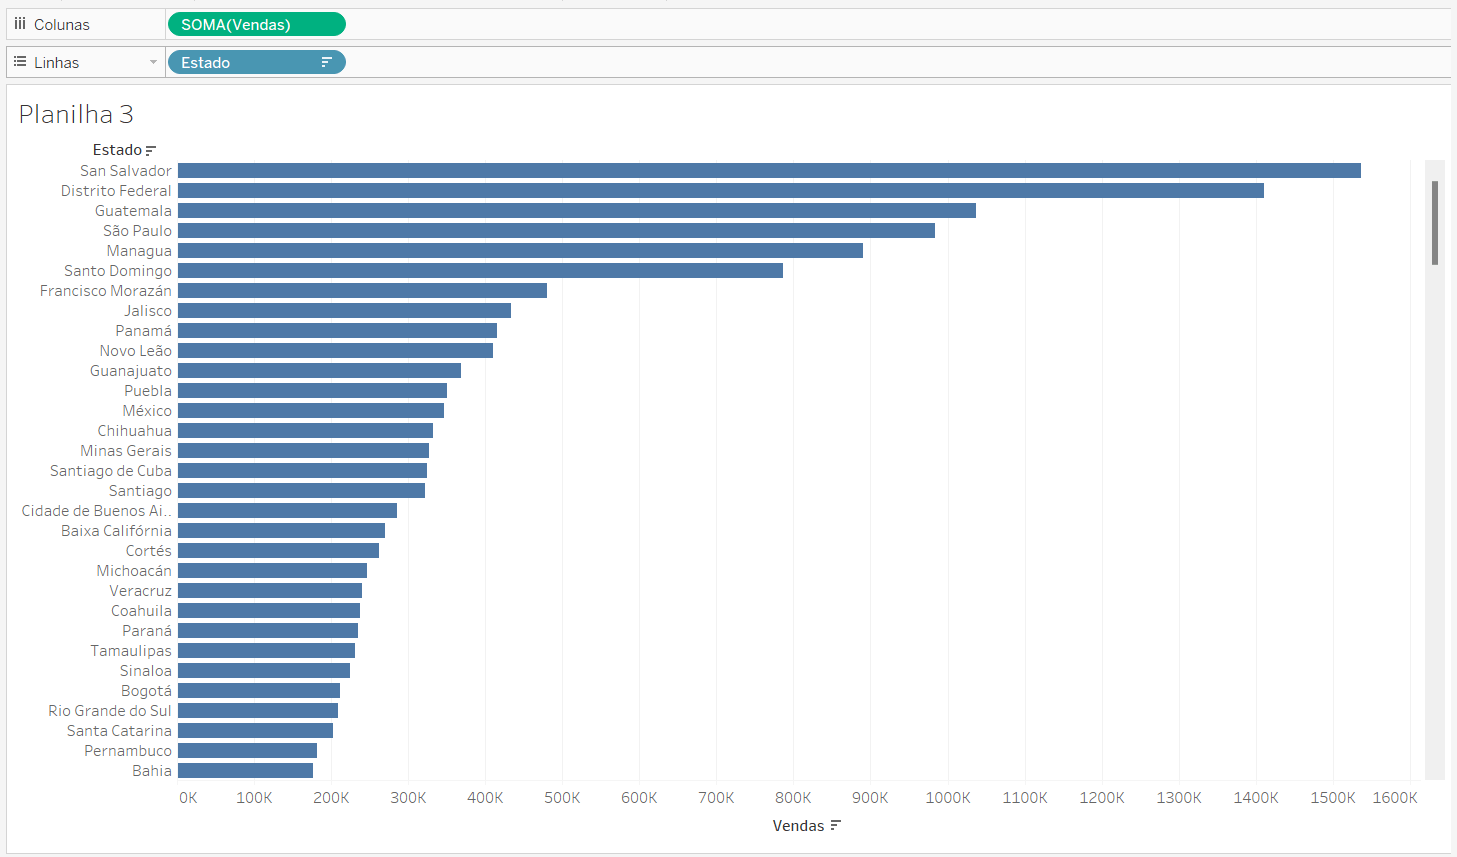Click the sort icon next to Vendas axis title
The height and width of the screenshot is (857, 1457).
pos(836,825)
